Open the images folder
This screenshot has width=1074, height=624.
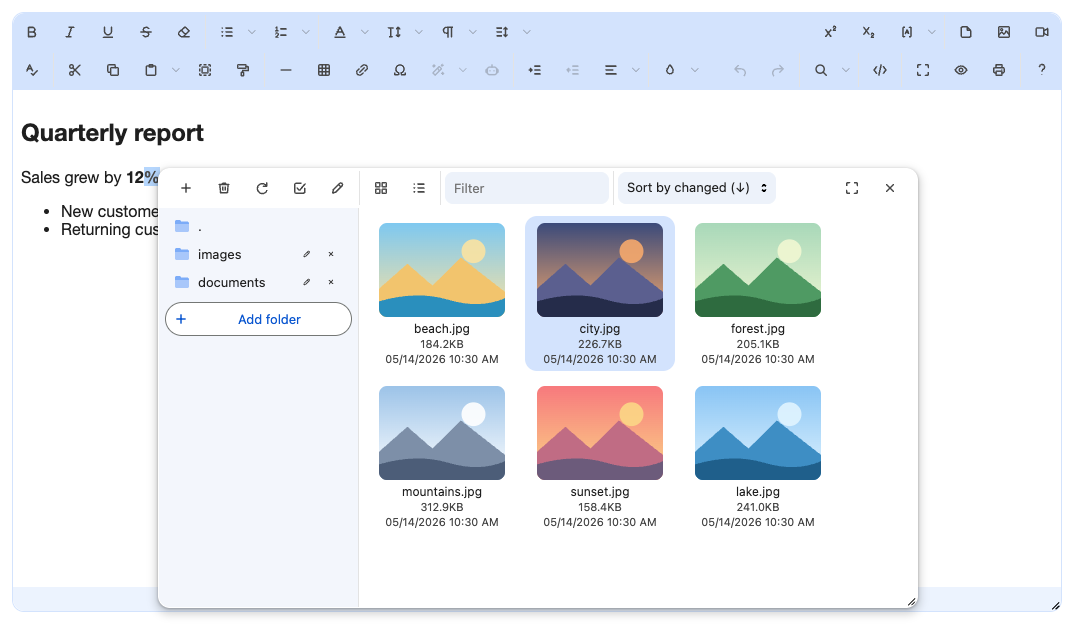pyautogui.click(x=219, y=255)
